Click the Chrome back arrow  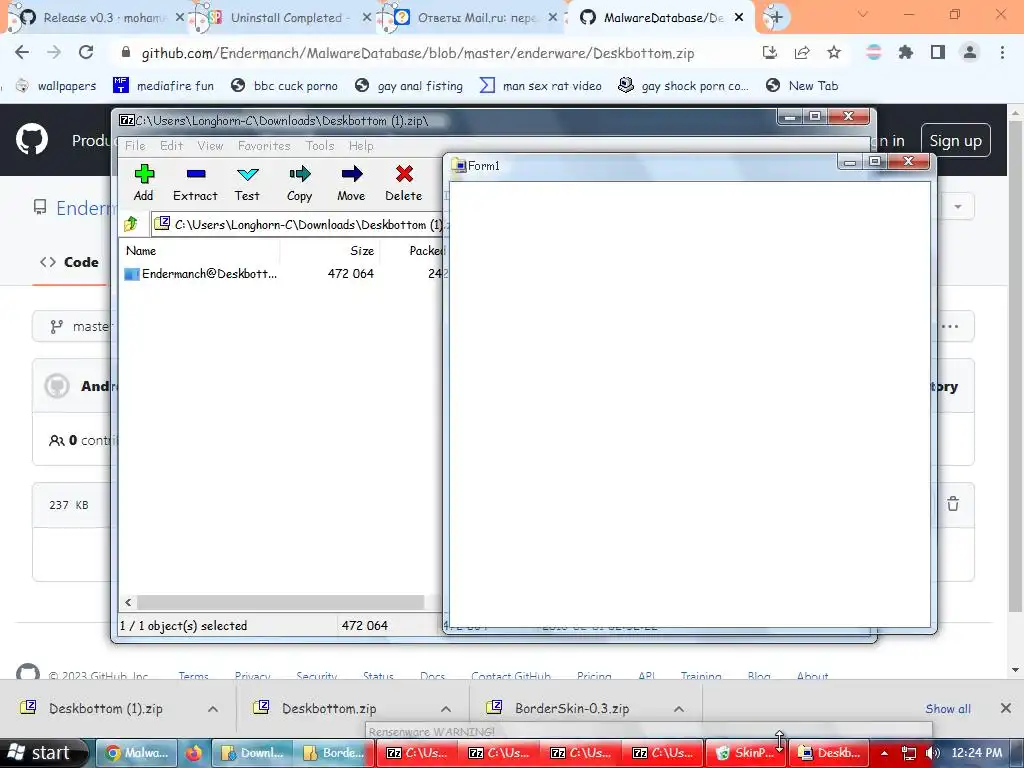tap(22, 53)
